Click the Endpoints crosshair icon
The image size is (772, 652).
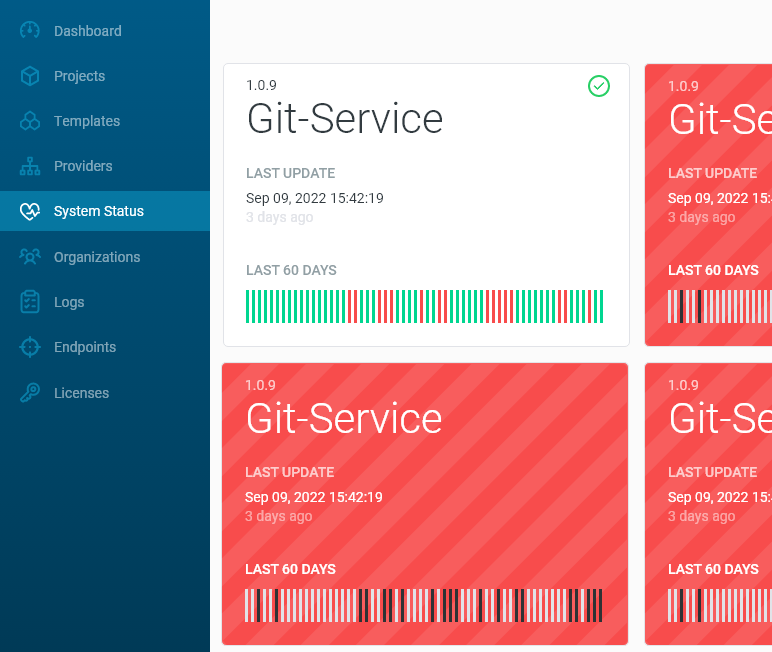[x=30, y=347]
